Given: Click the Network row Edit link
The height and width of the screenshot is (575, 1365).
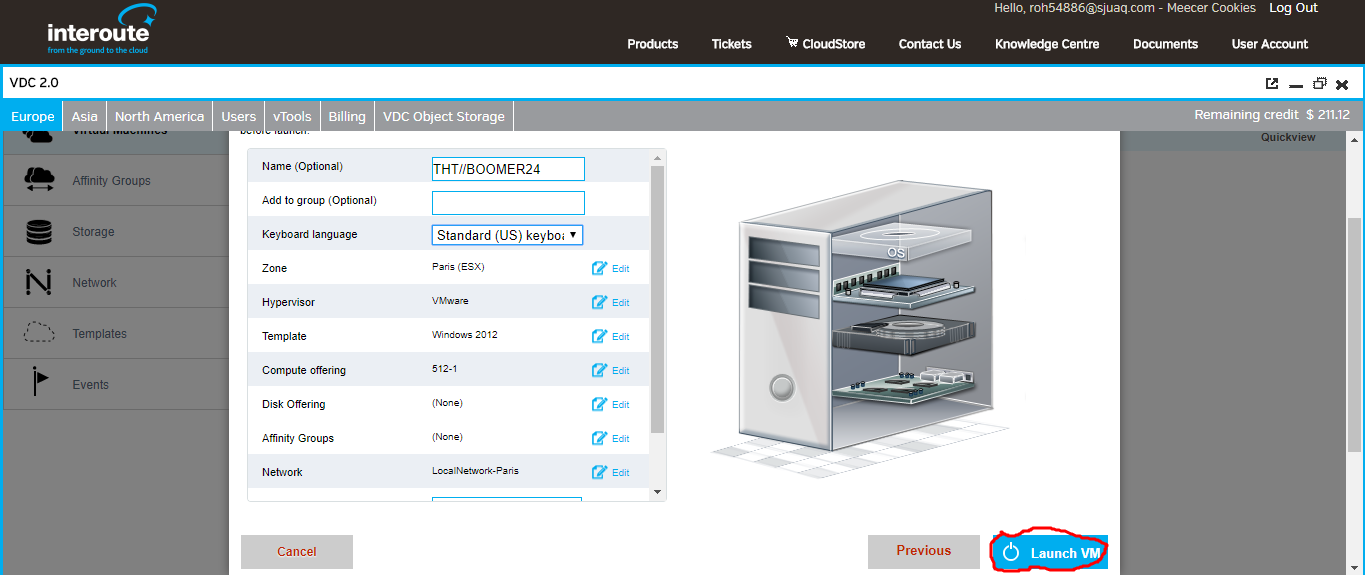Looking at the screenshot, I should tap(621, 473).
